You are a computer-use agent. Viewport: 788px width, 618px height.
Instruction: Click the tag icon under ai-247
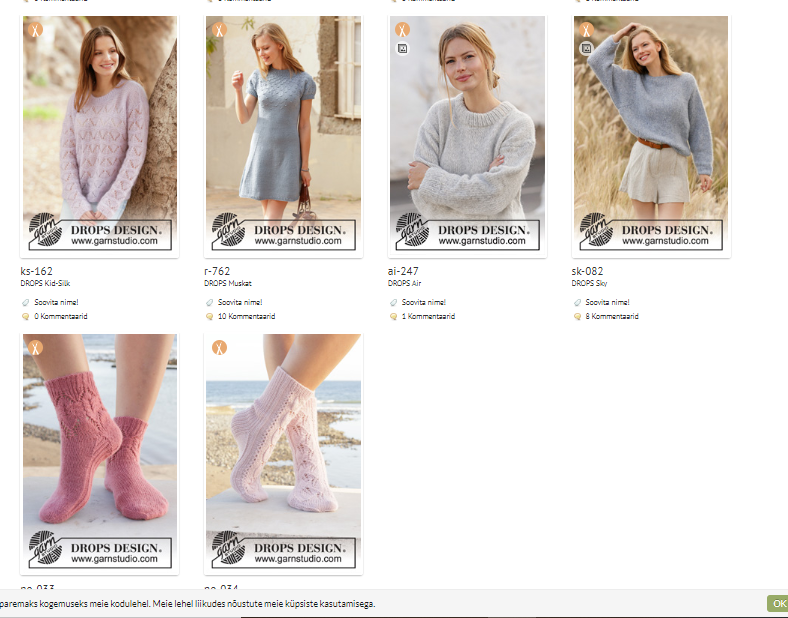pos(393,302)
